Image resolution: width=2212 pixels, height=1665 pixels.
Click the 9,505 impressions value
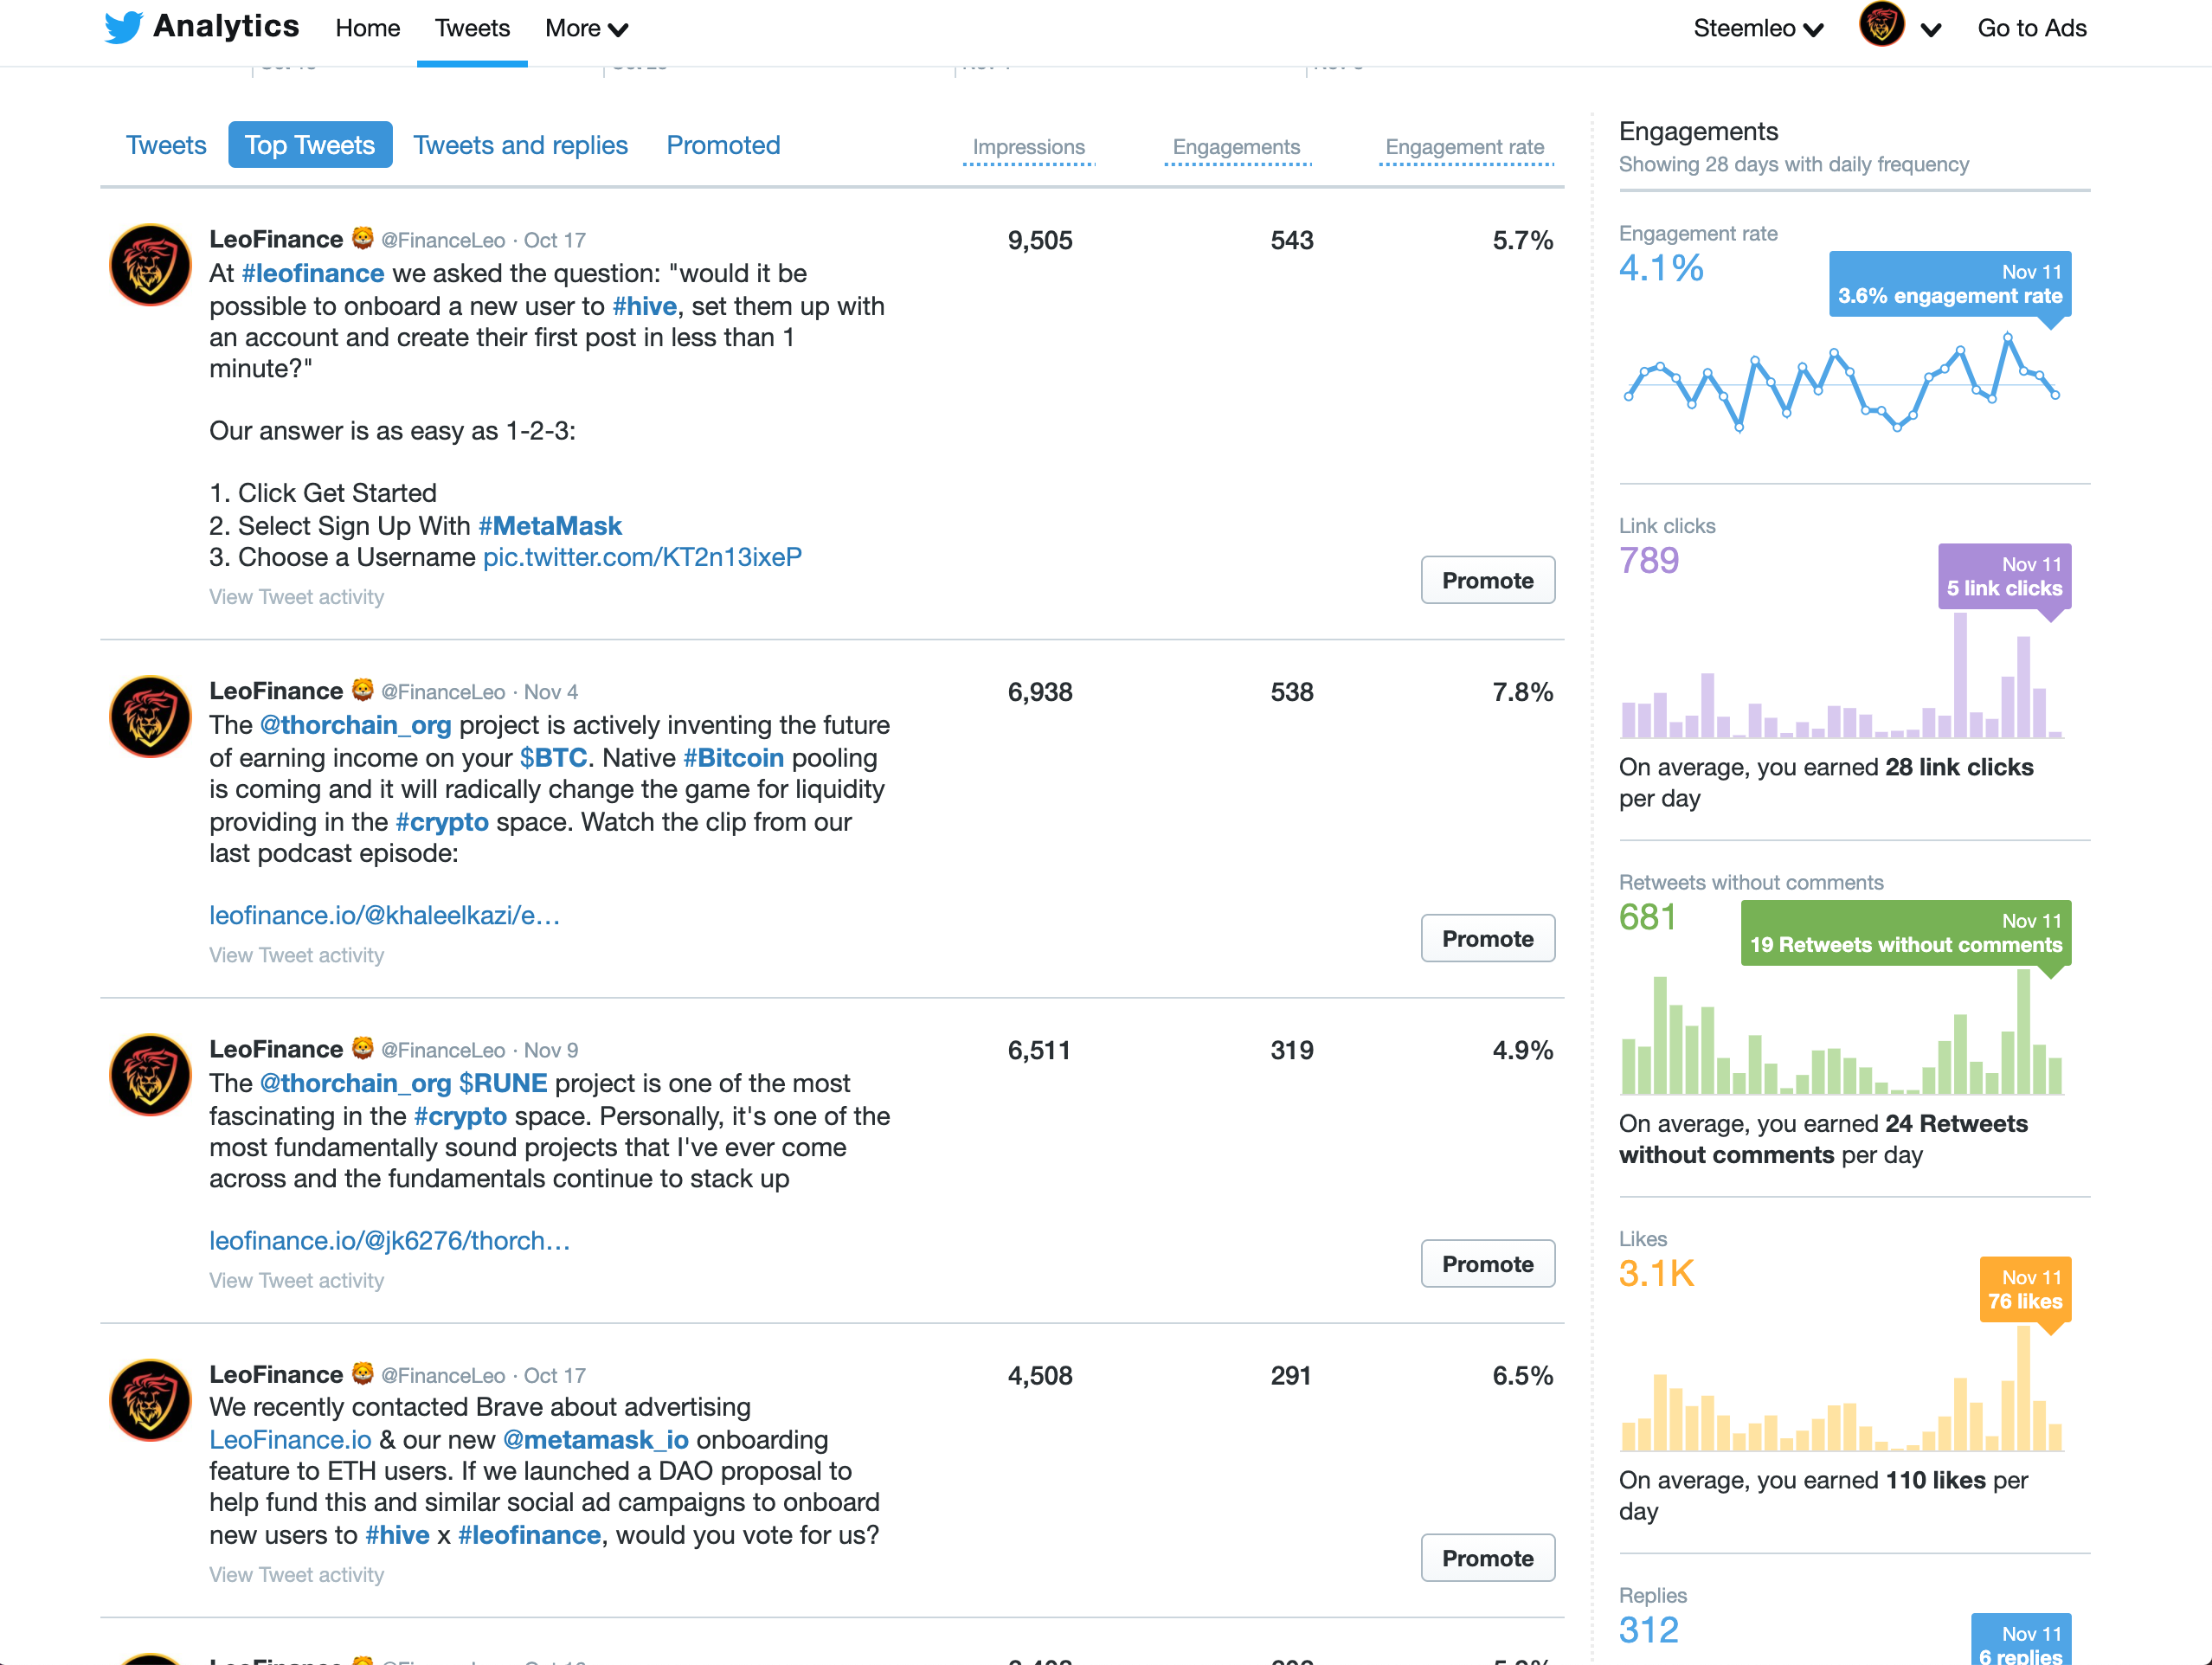1040,240
